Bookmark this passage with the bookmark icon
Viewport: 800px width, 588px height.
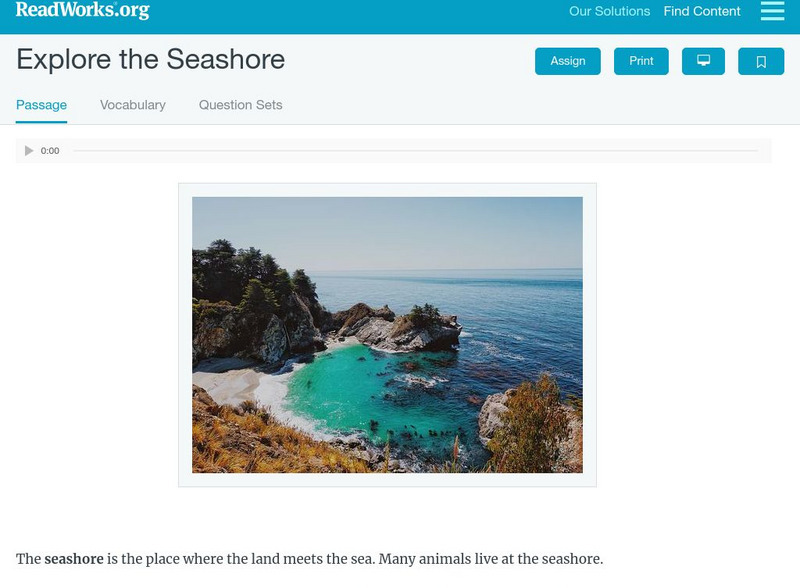point(761,61)
